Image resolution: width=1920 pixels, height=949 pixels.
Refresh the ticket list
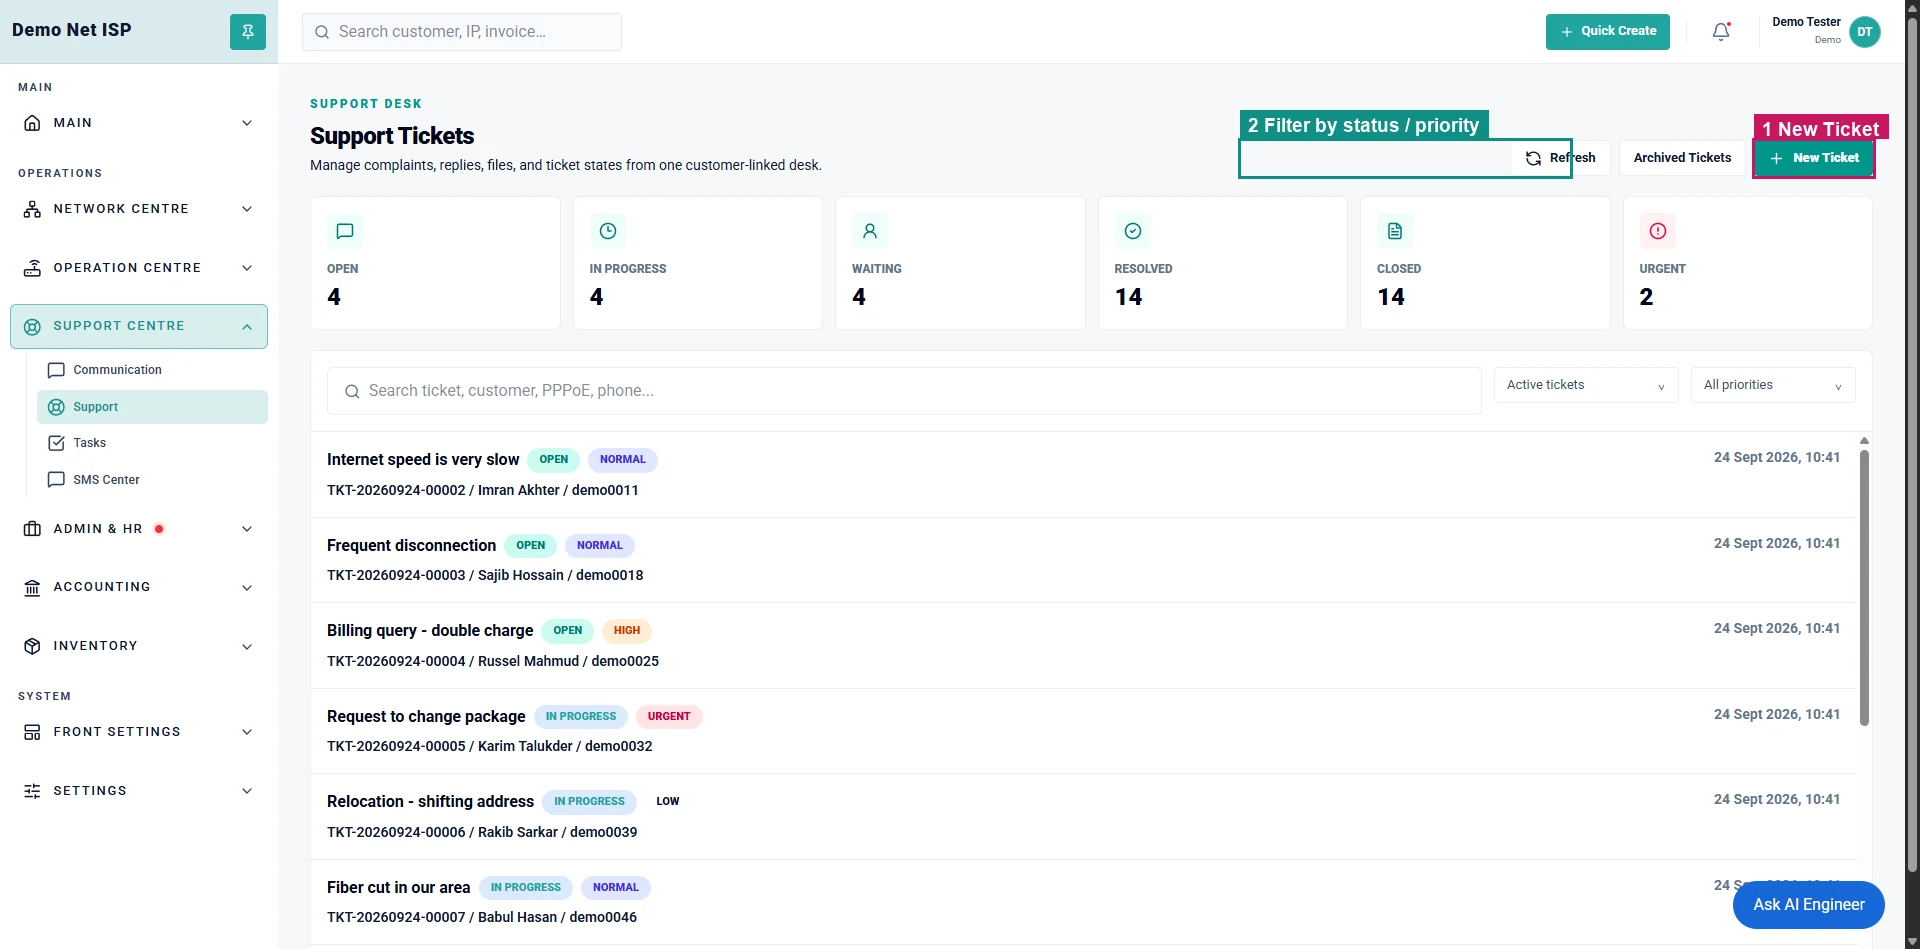[x=1560, y=158]
